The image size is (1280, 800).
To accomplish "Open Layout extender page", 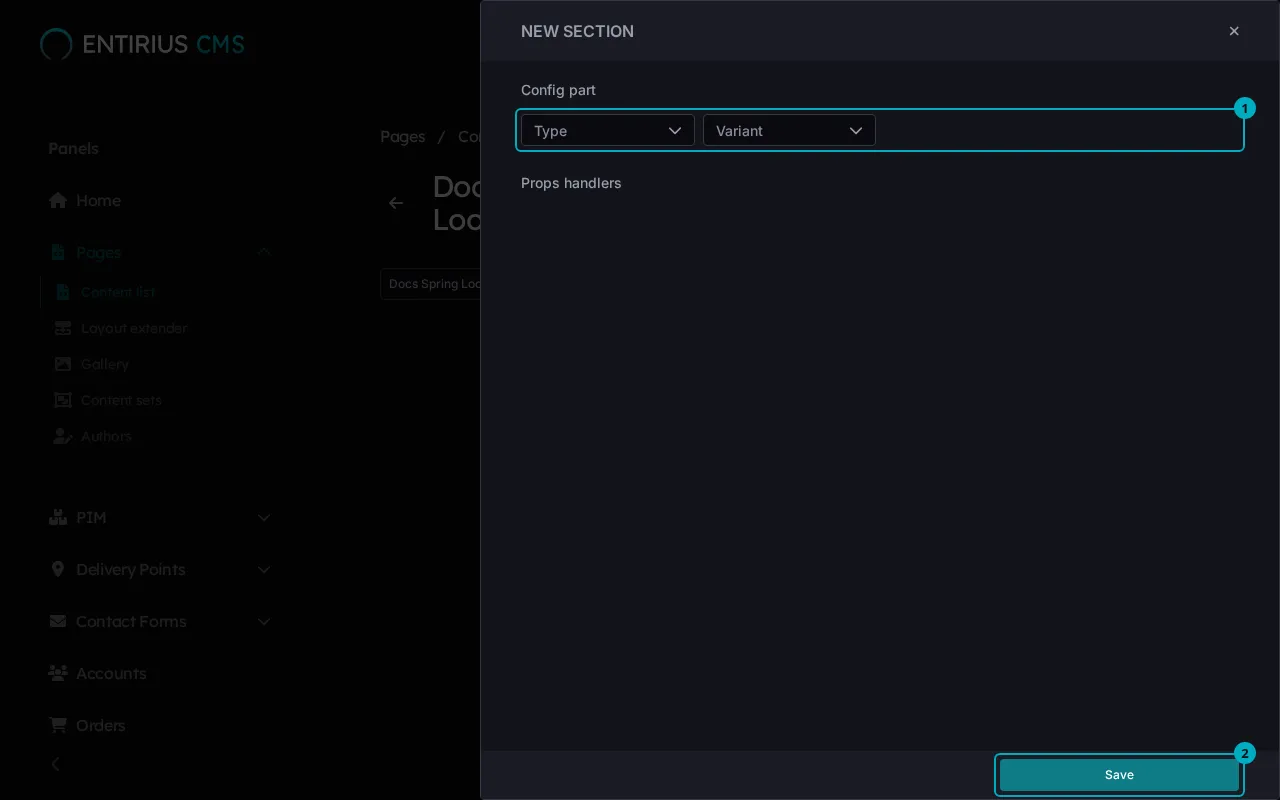I will click(x=134, y=328).
